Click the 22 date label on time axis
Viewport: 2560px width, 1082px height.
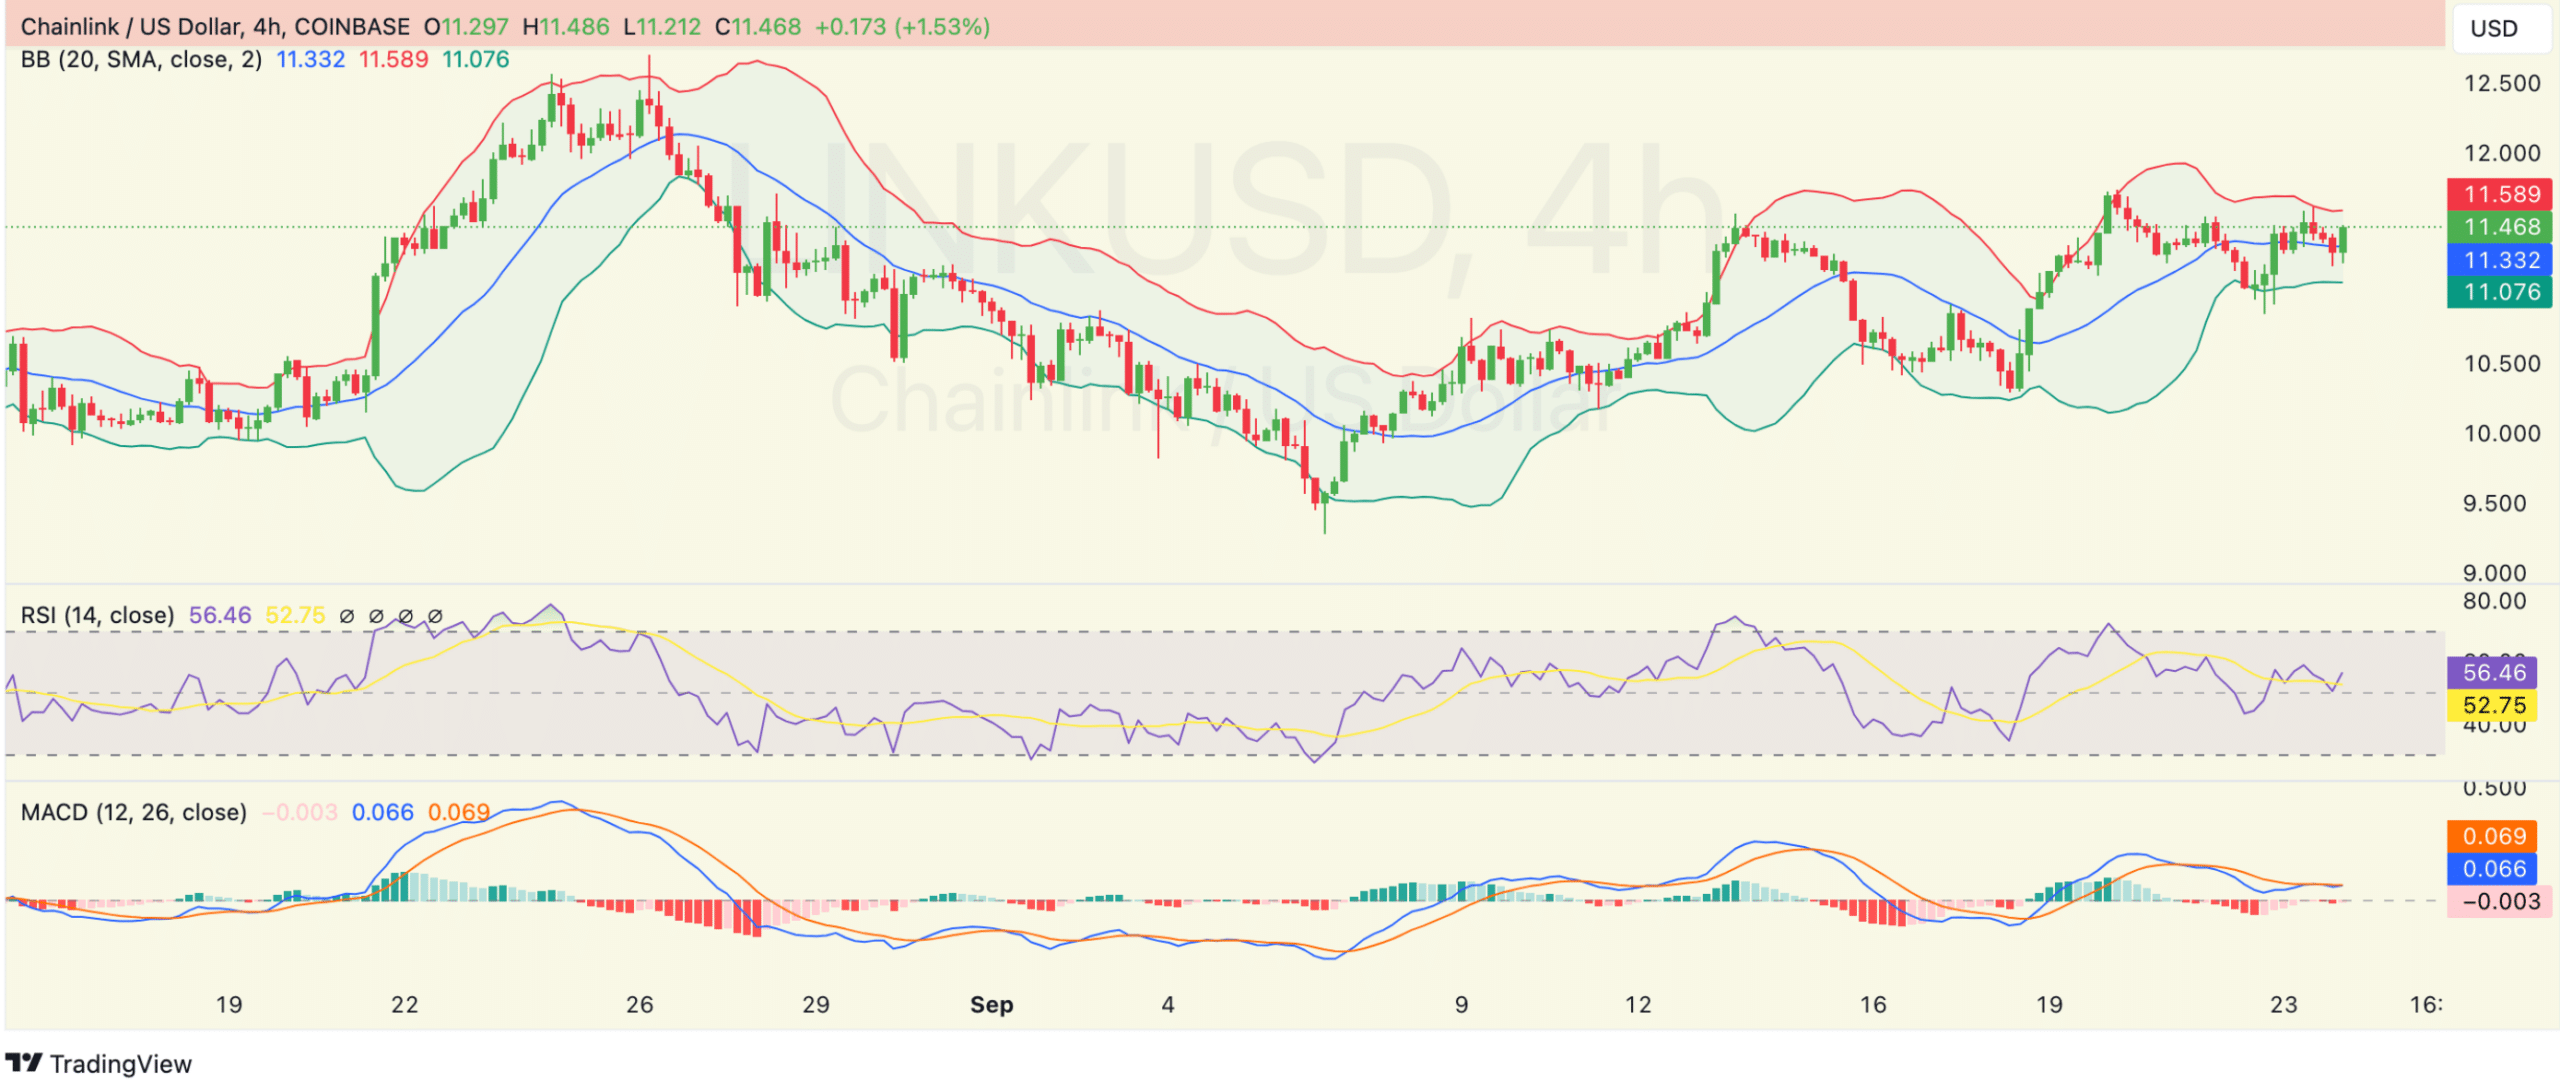pyautogui.click(x=404, y=1004)
